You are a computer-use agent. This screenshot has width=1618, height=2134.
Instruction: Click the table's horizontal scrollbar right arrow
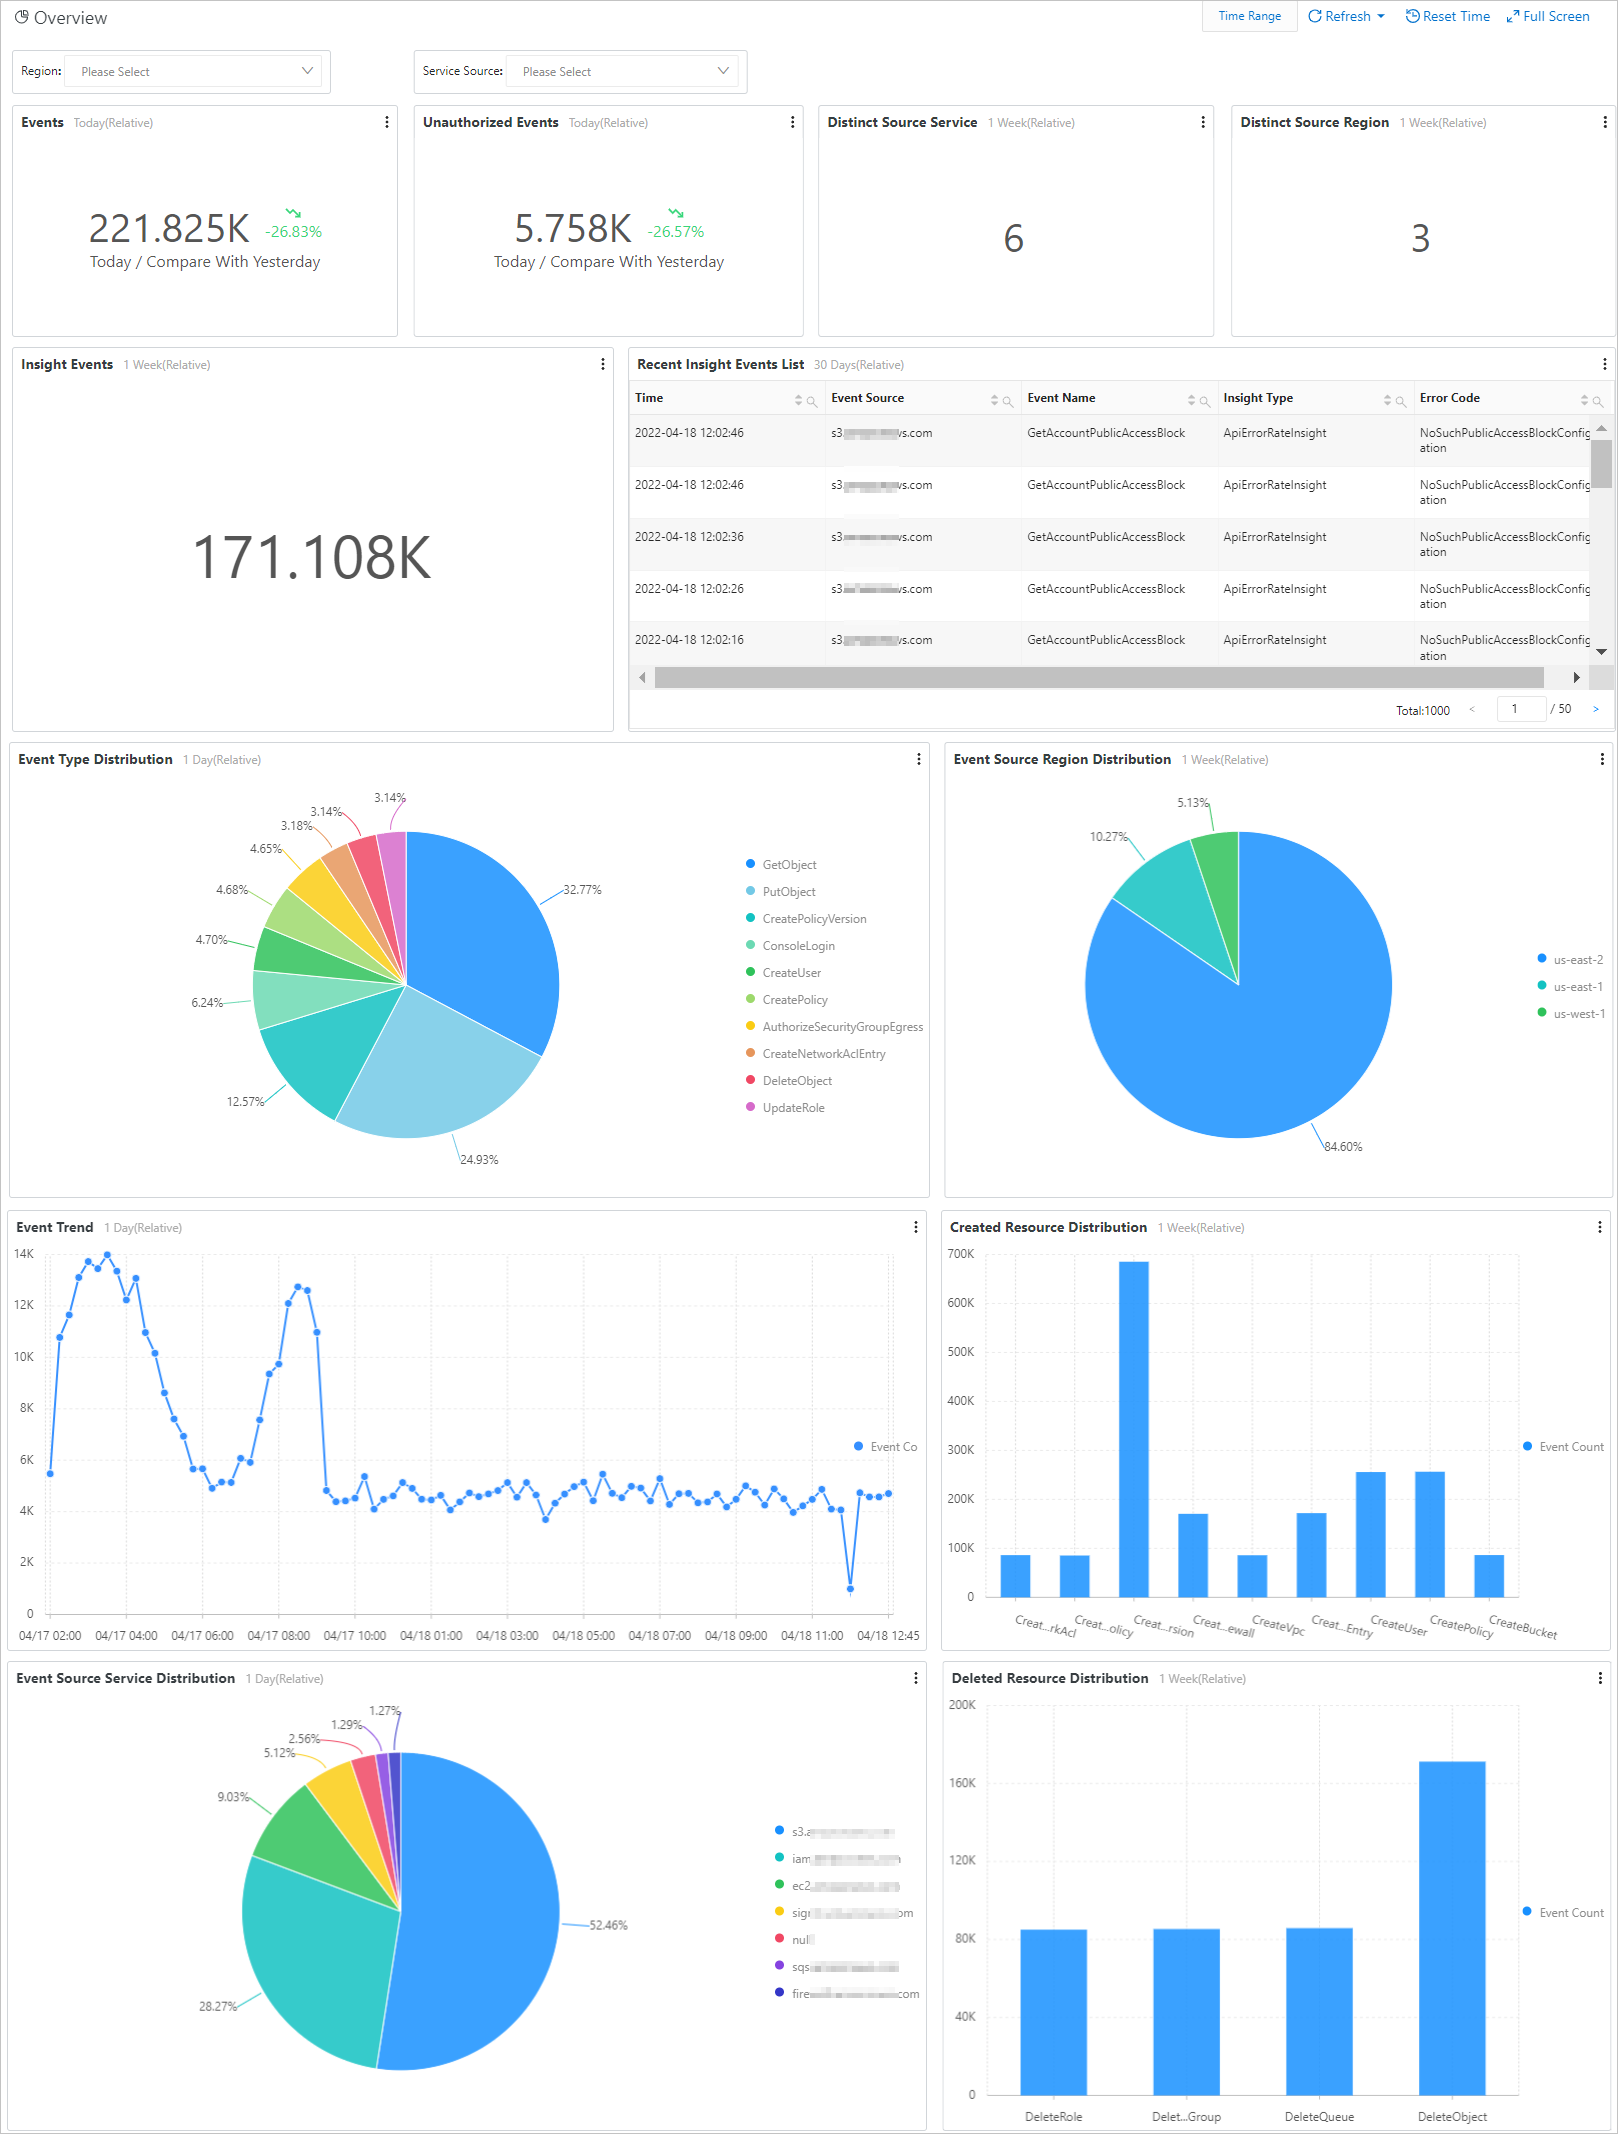pos(1577,678)
